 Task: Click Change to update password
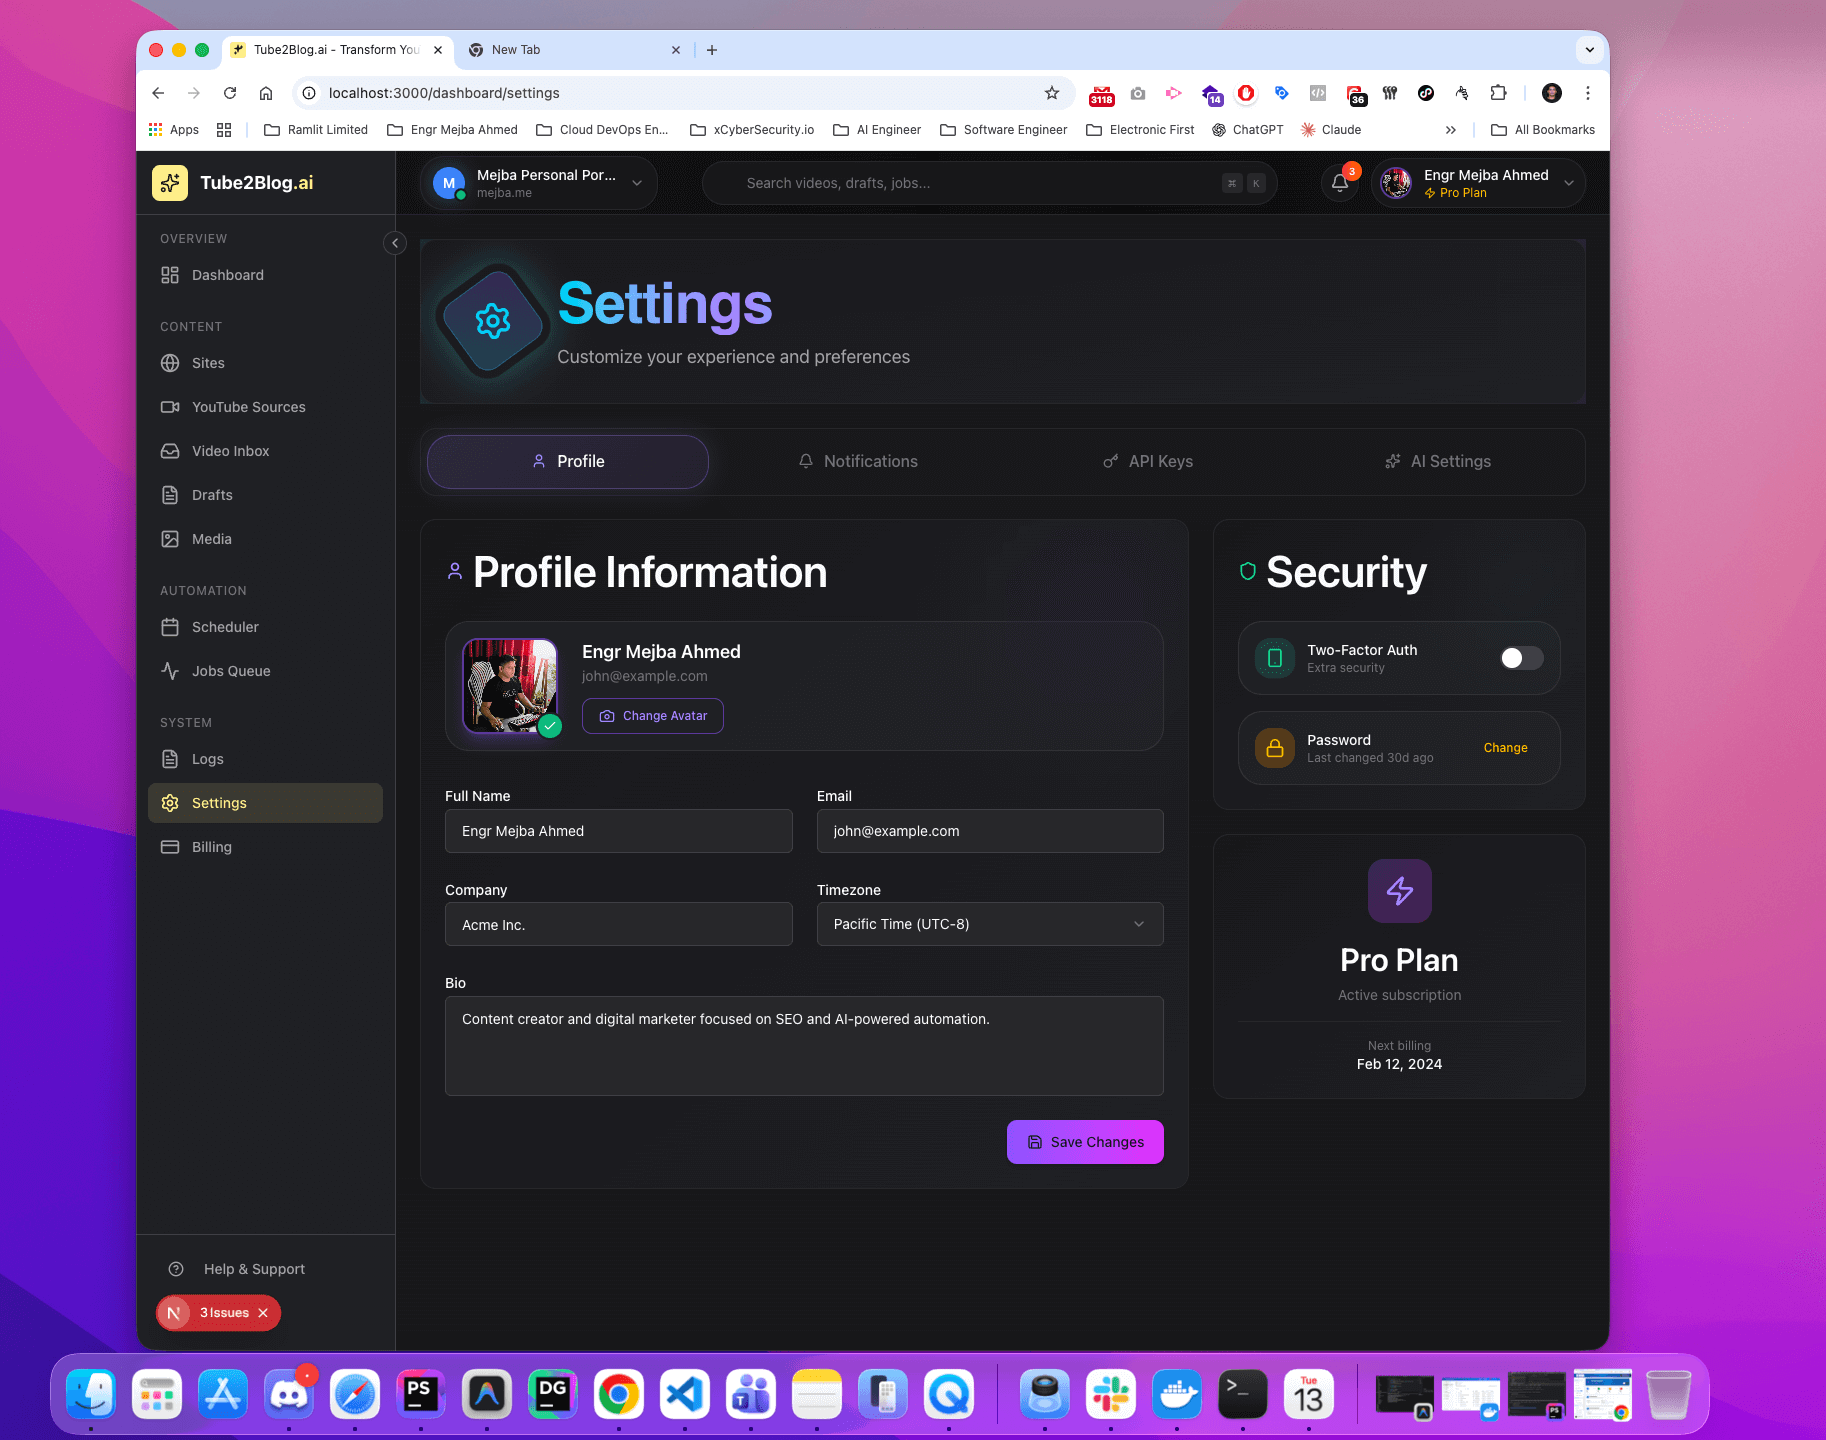tap(1505, 747)
